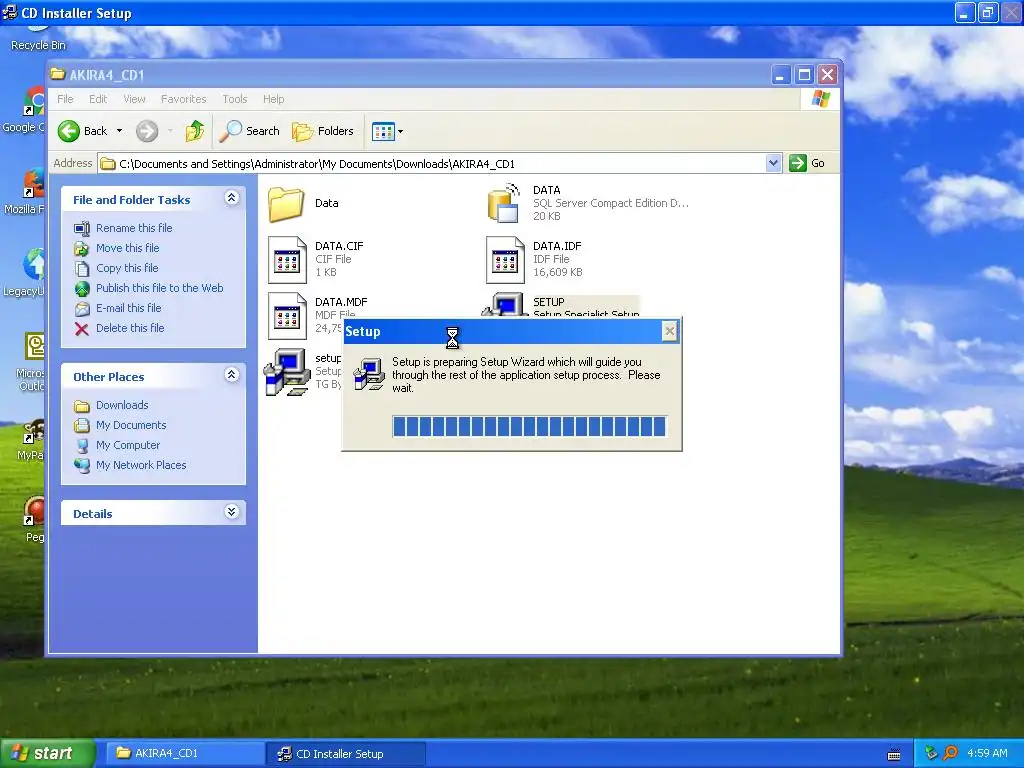The width and height of the screenshot is (1024, 768).
Task: Collapse the Other Places panel
Action: point(231,375)
